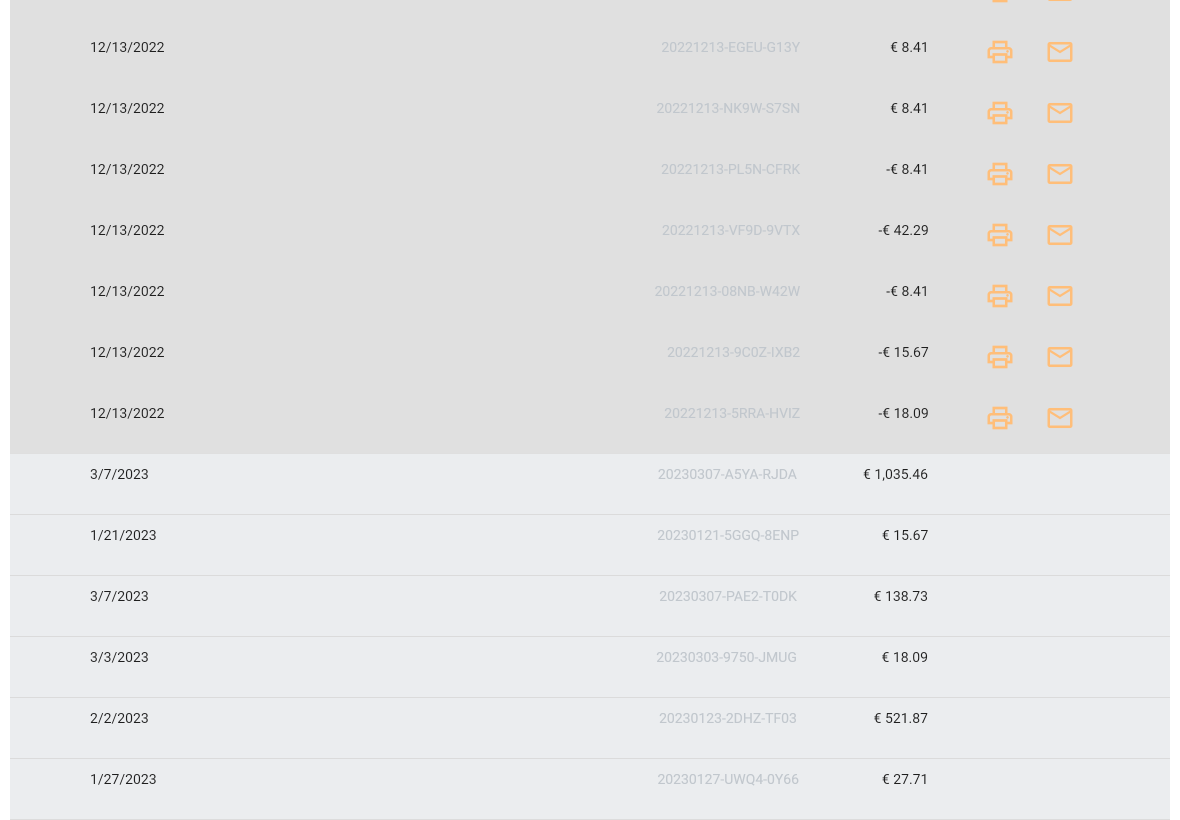Image resolution: width=1180 pixels, height=820 pixels.
Task: Print the invoice 20221213-NK9W-S7SN
Action: tap(1000, 113)
